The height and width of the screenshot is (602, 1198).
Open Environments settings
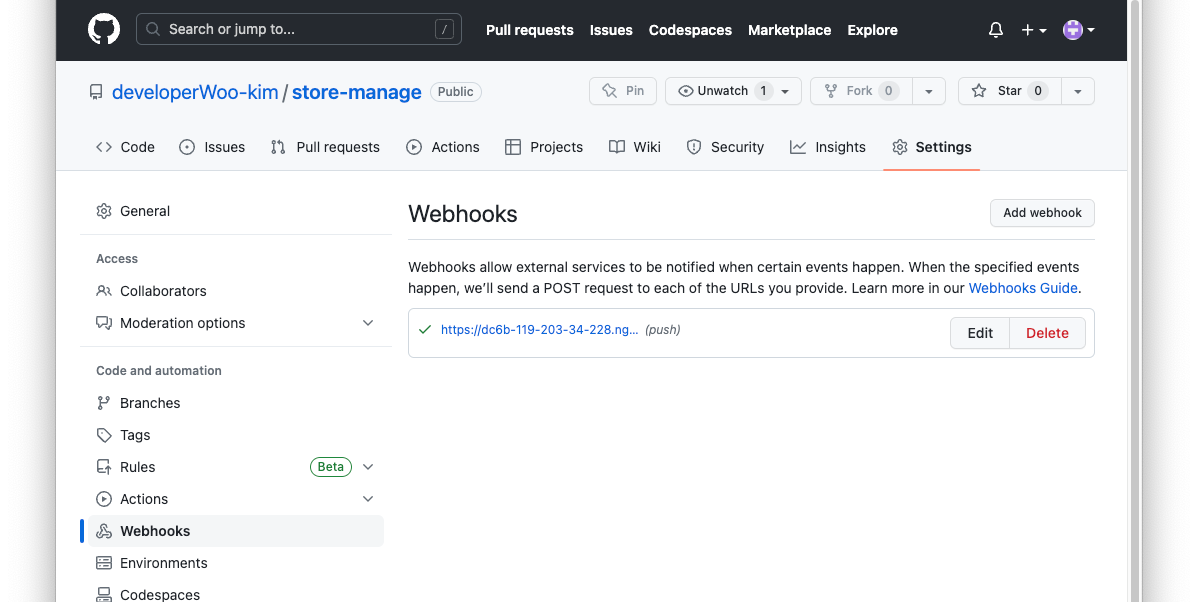point(236,563)
